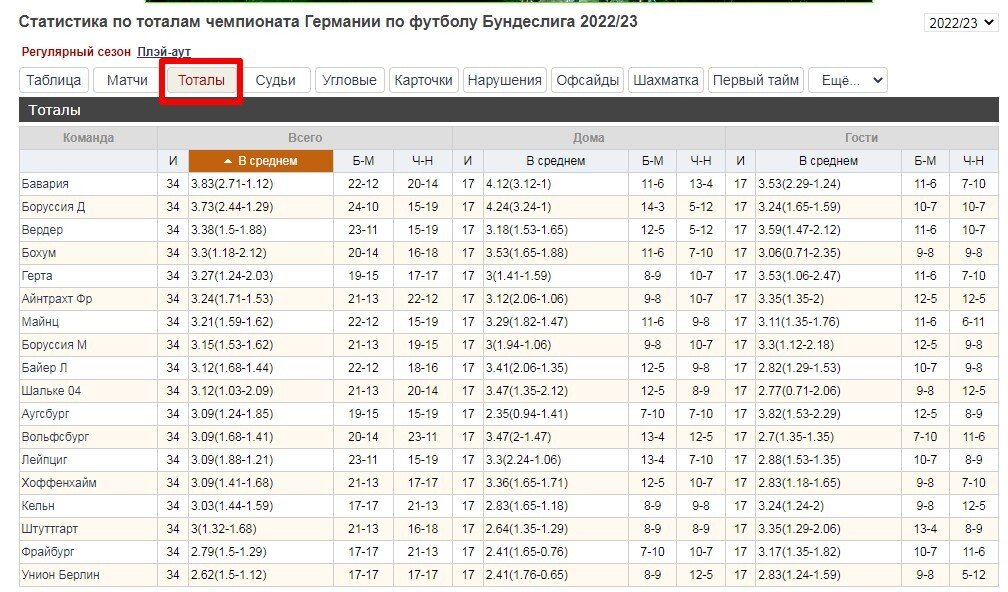Click the Бавария team row name
This screenshot has height=592, width=1008.
pyautogui.click(x=45, y=184)
